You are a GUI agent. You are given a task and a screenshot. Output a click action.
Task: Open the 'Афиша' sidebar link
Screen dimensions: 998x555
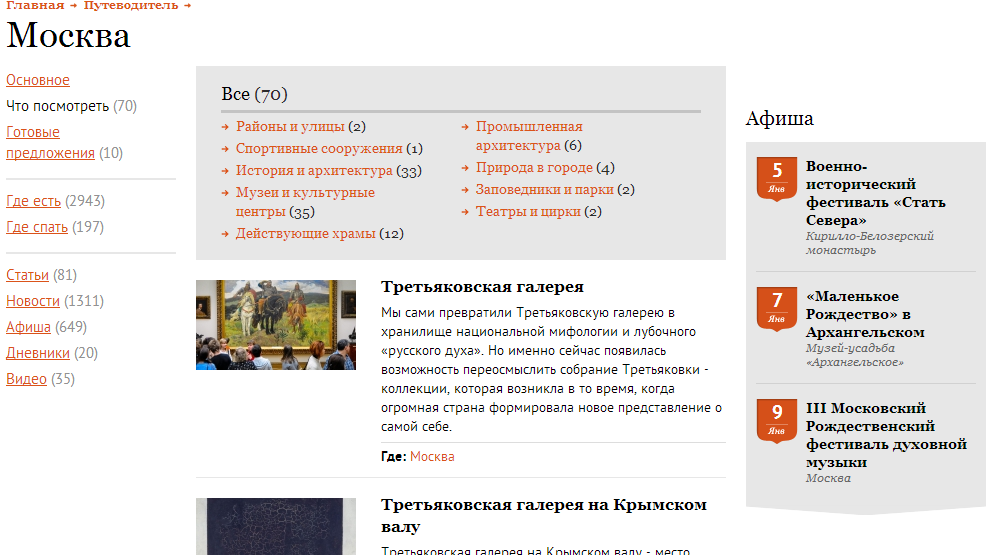pos(29,327)
